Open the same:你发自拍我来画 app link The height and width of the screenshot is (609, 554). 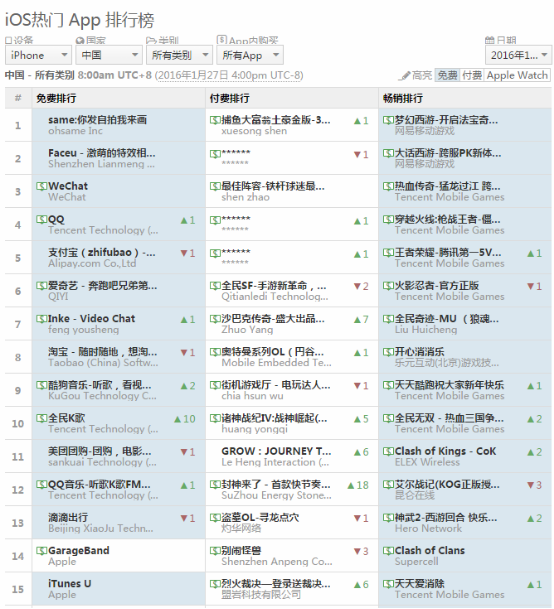[x=98, y=120]
